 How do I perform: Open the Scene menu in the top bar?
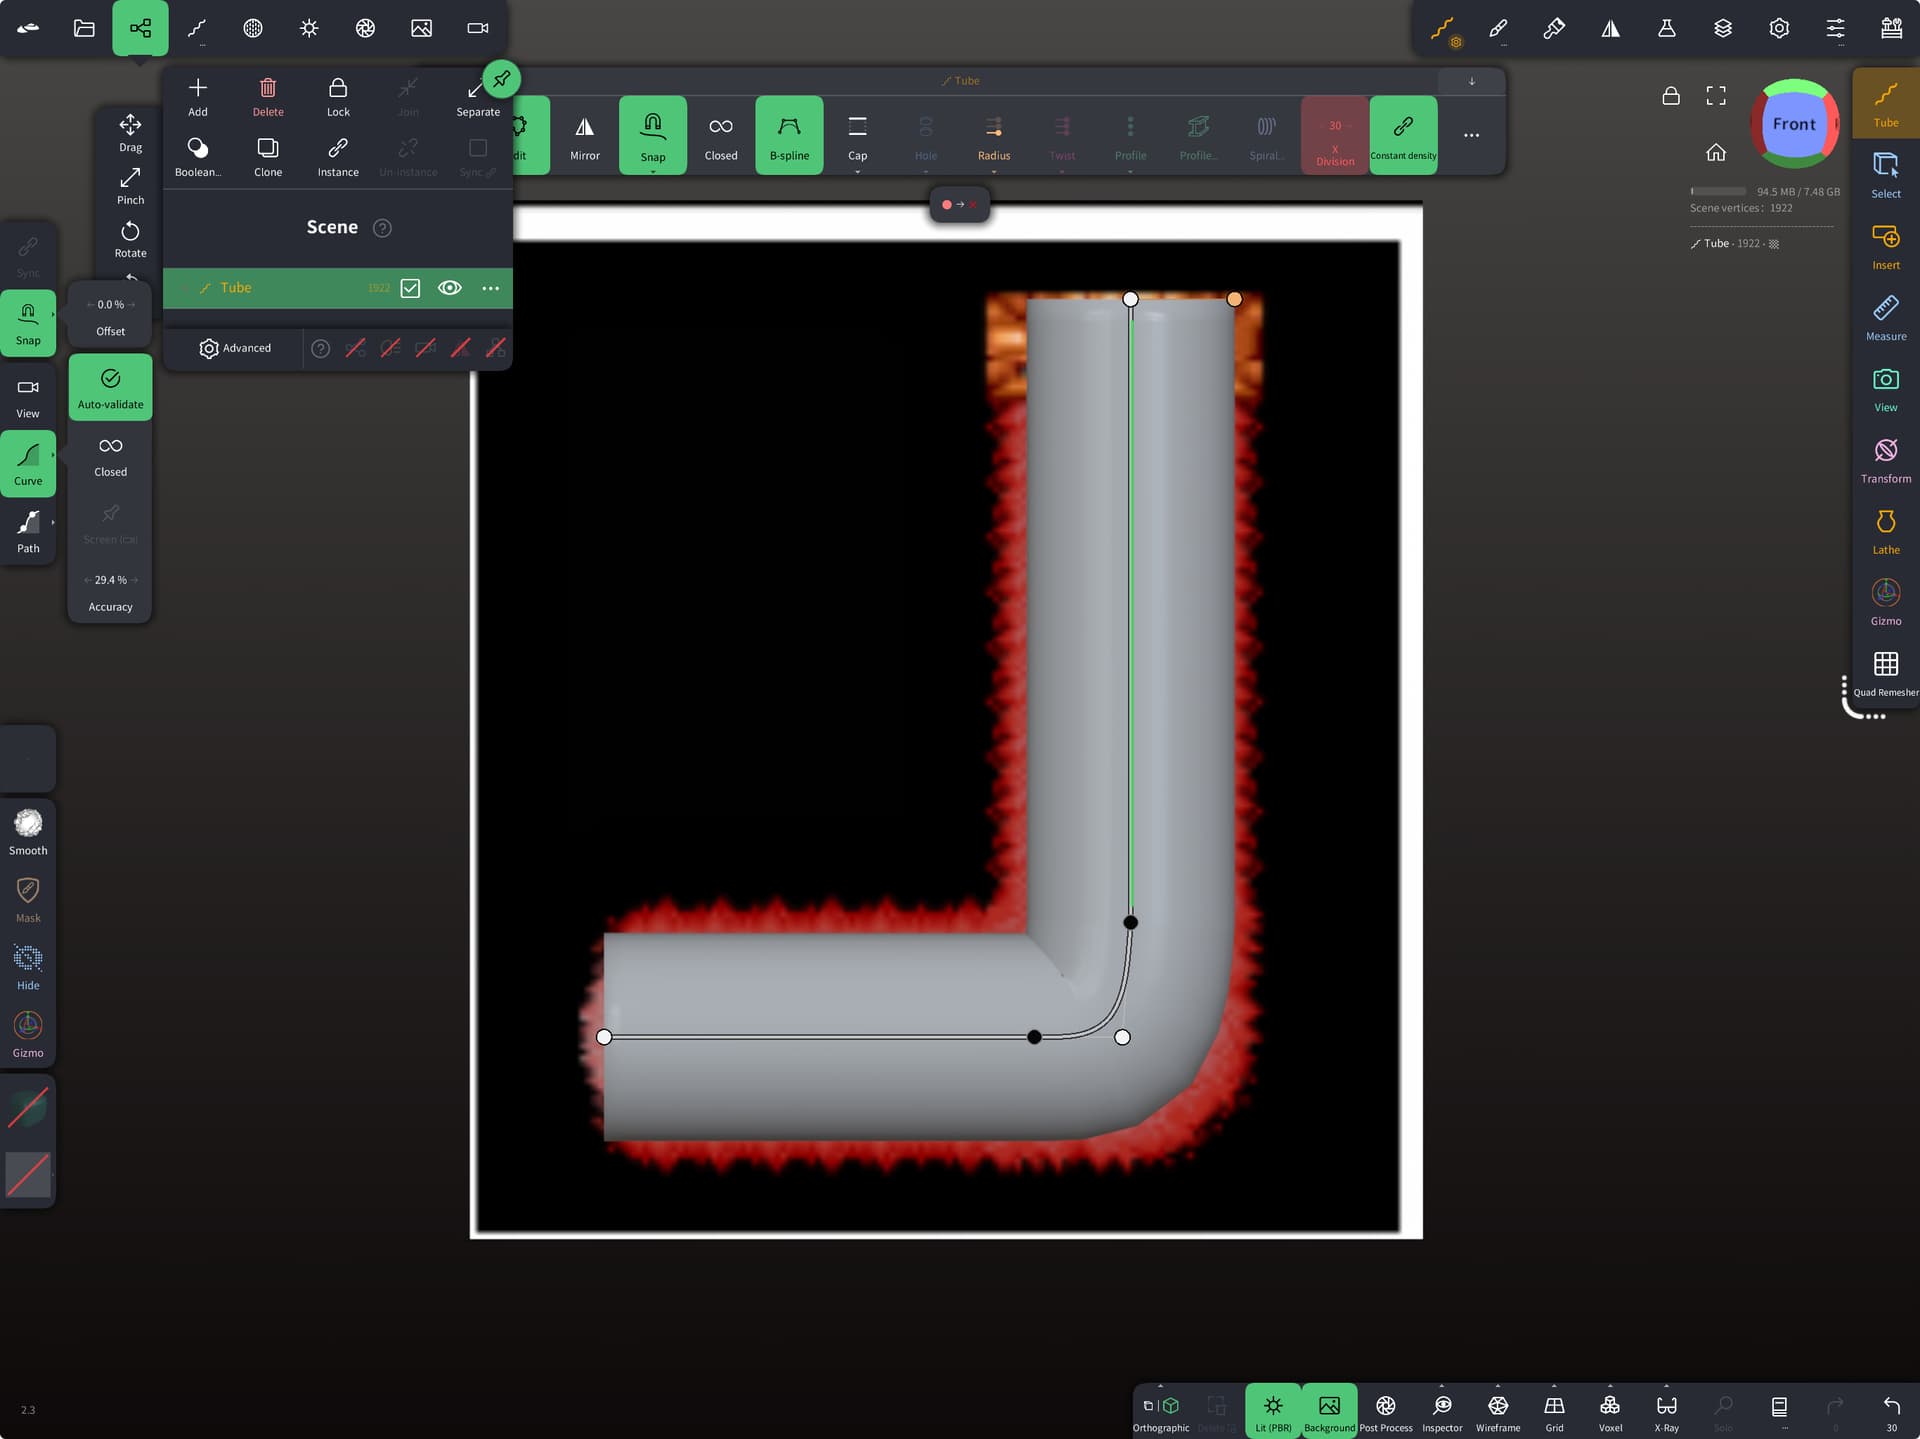(140, 28)
